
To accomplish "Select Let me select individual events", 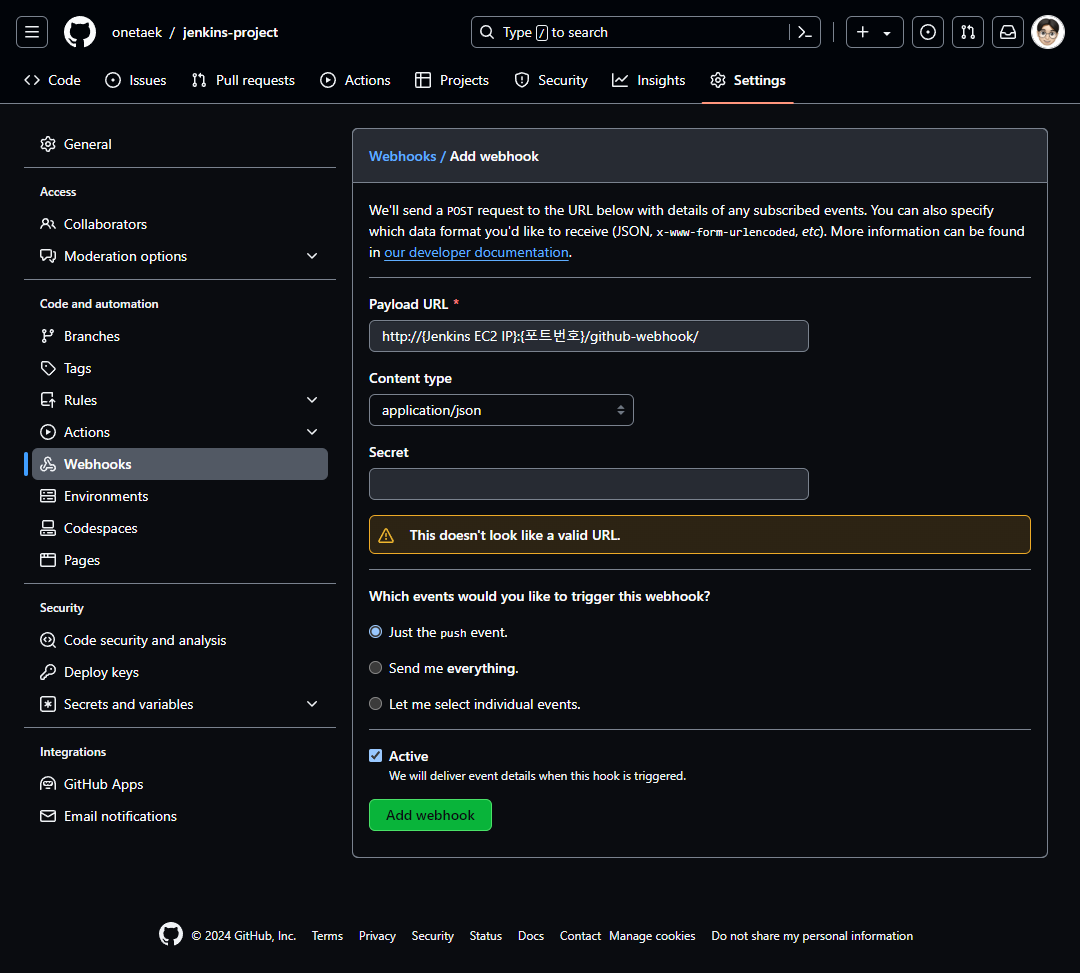I will click(375, 704).
